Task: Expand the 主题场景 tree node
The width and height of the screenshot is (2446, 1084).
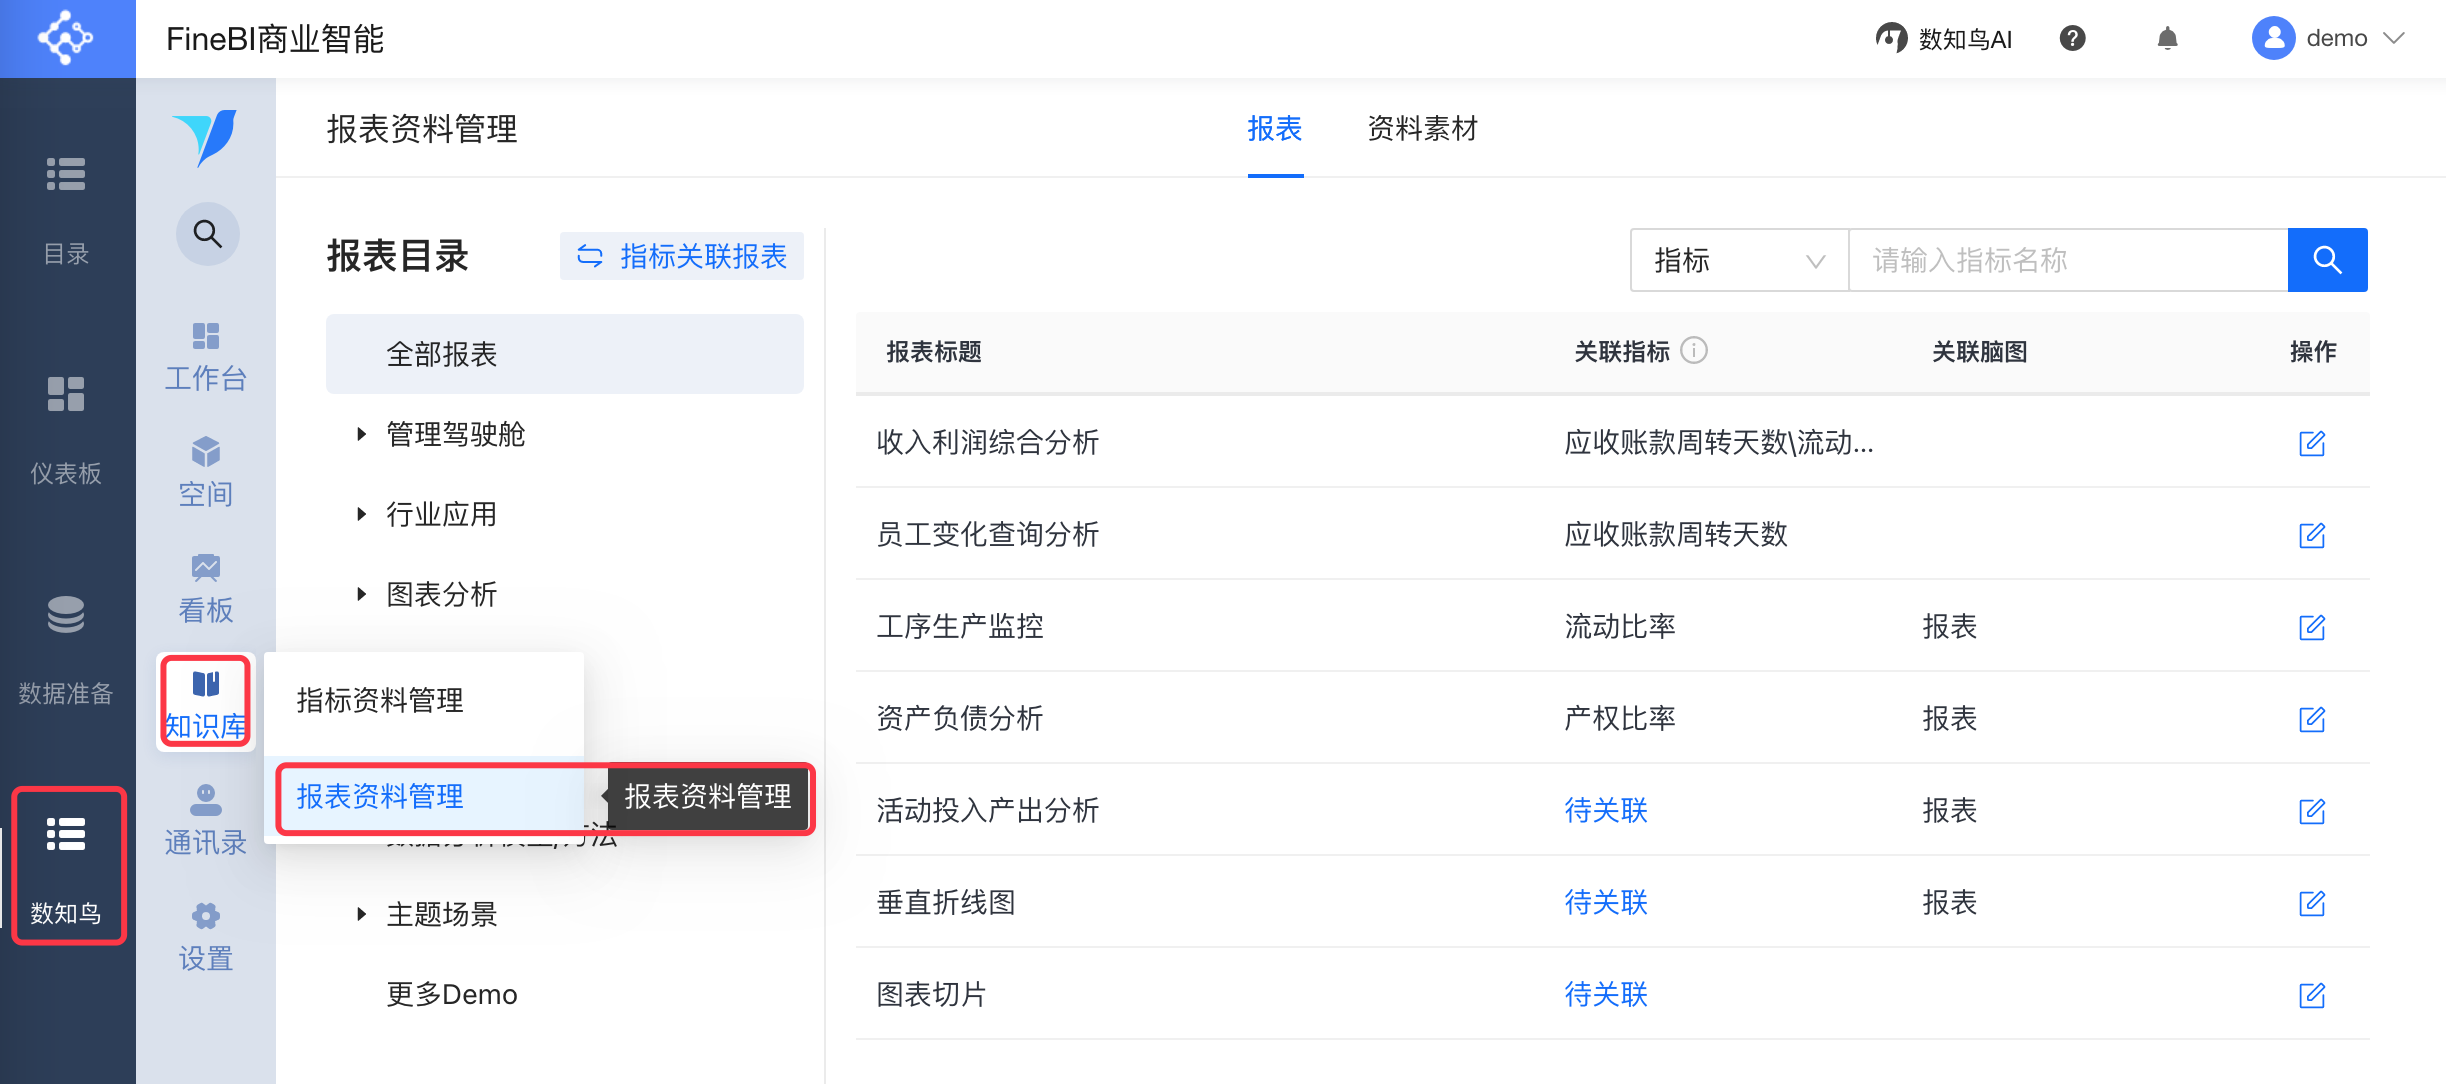Action: pyautogui.click(x=362, y=914)
